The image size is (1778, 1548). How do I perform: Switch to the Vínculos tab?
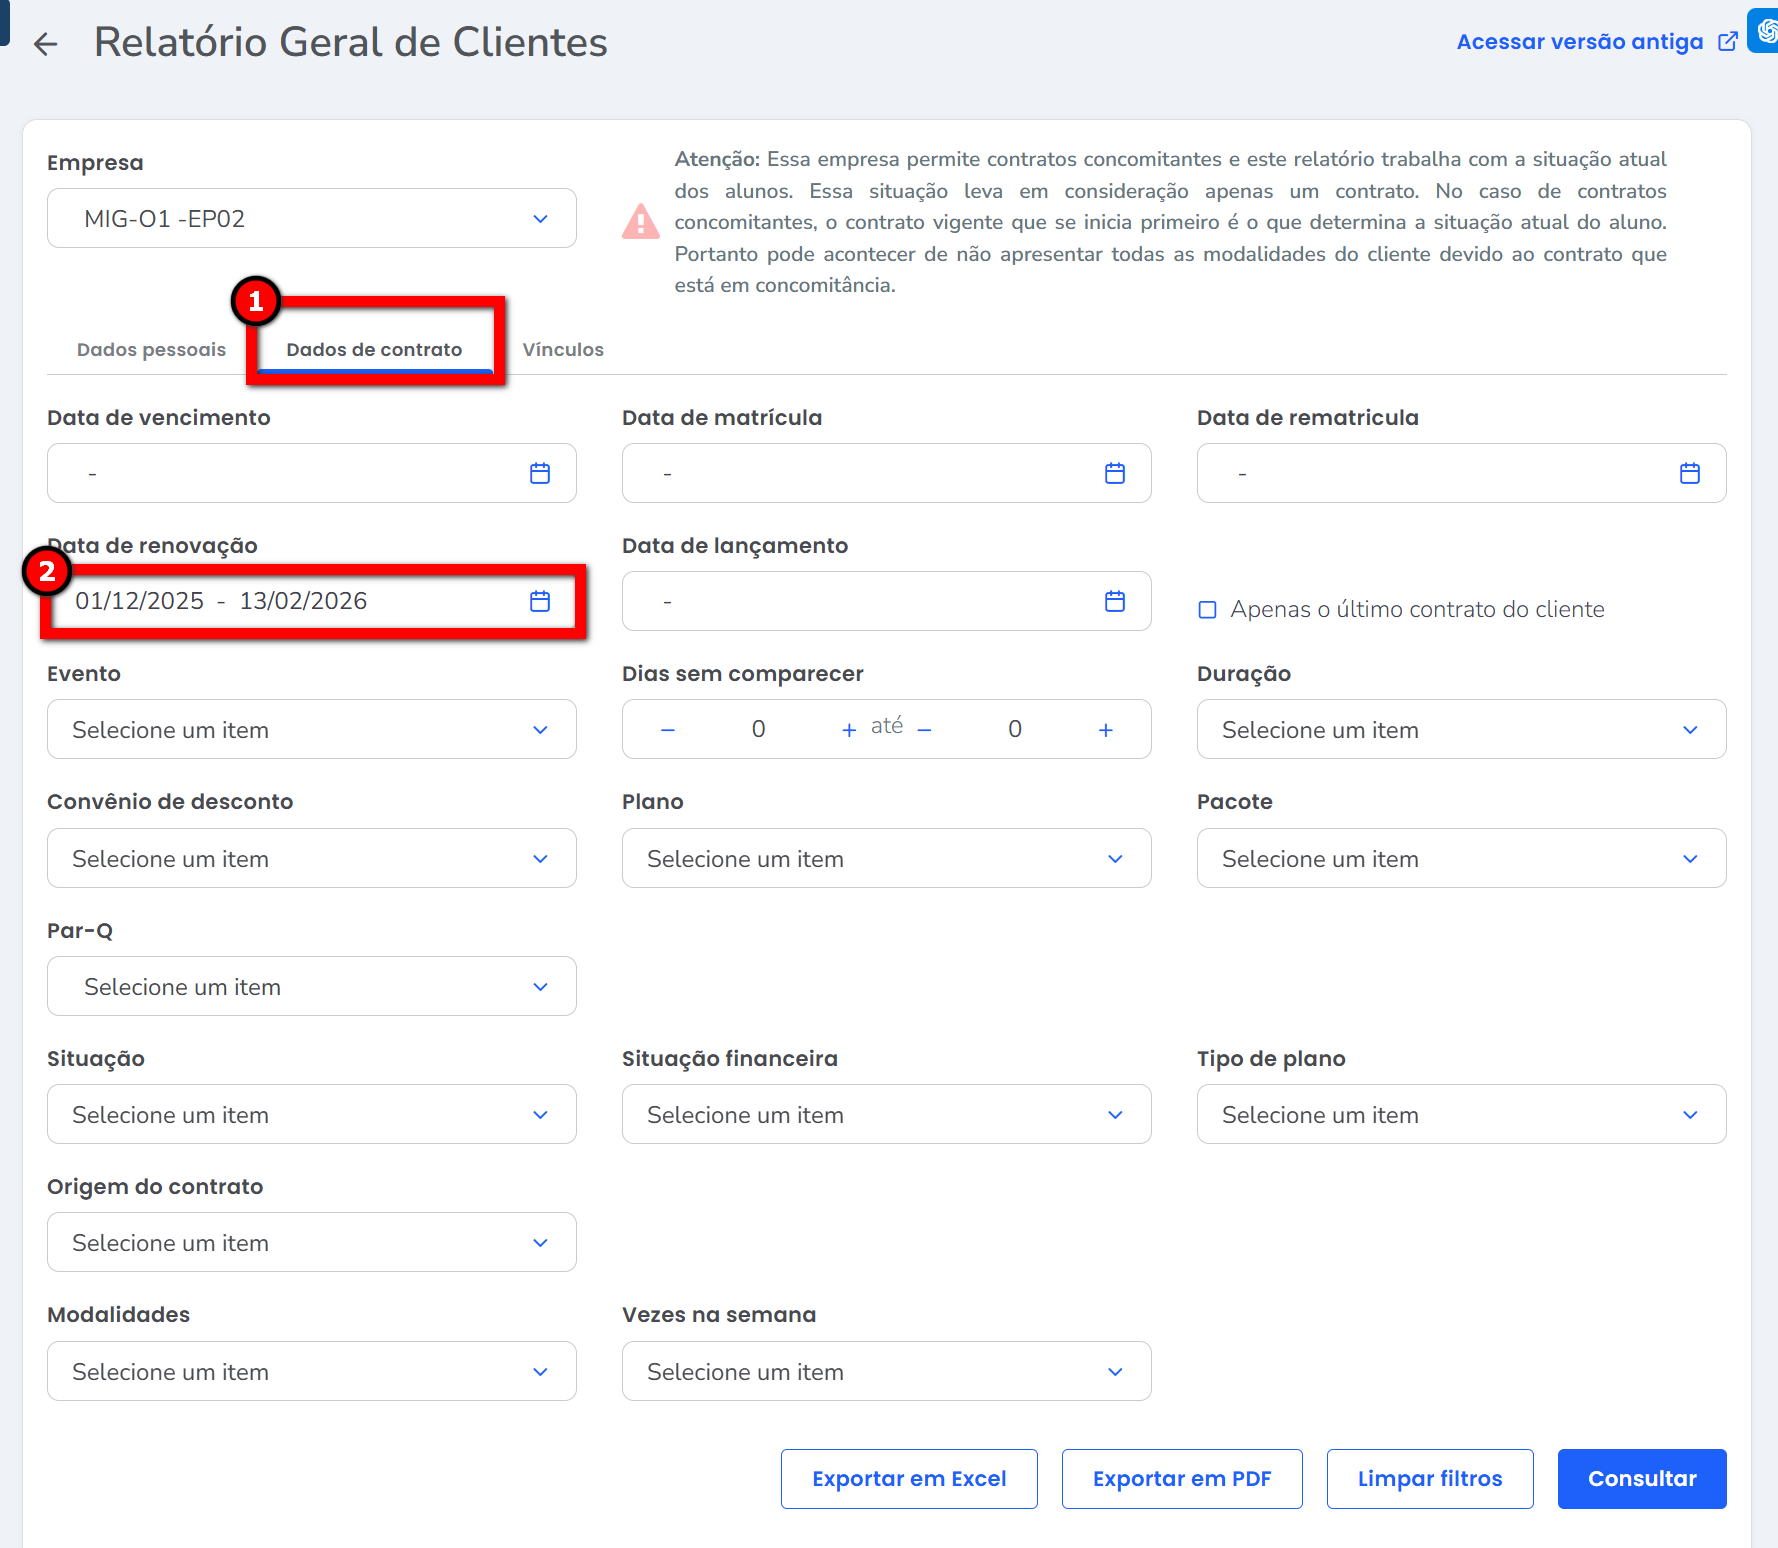tap(563, 350)
